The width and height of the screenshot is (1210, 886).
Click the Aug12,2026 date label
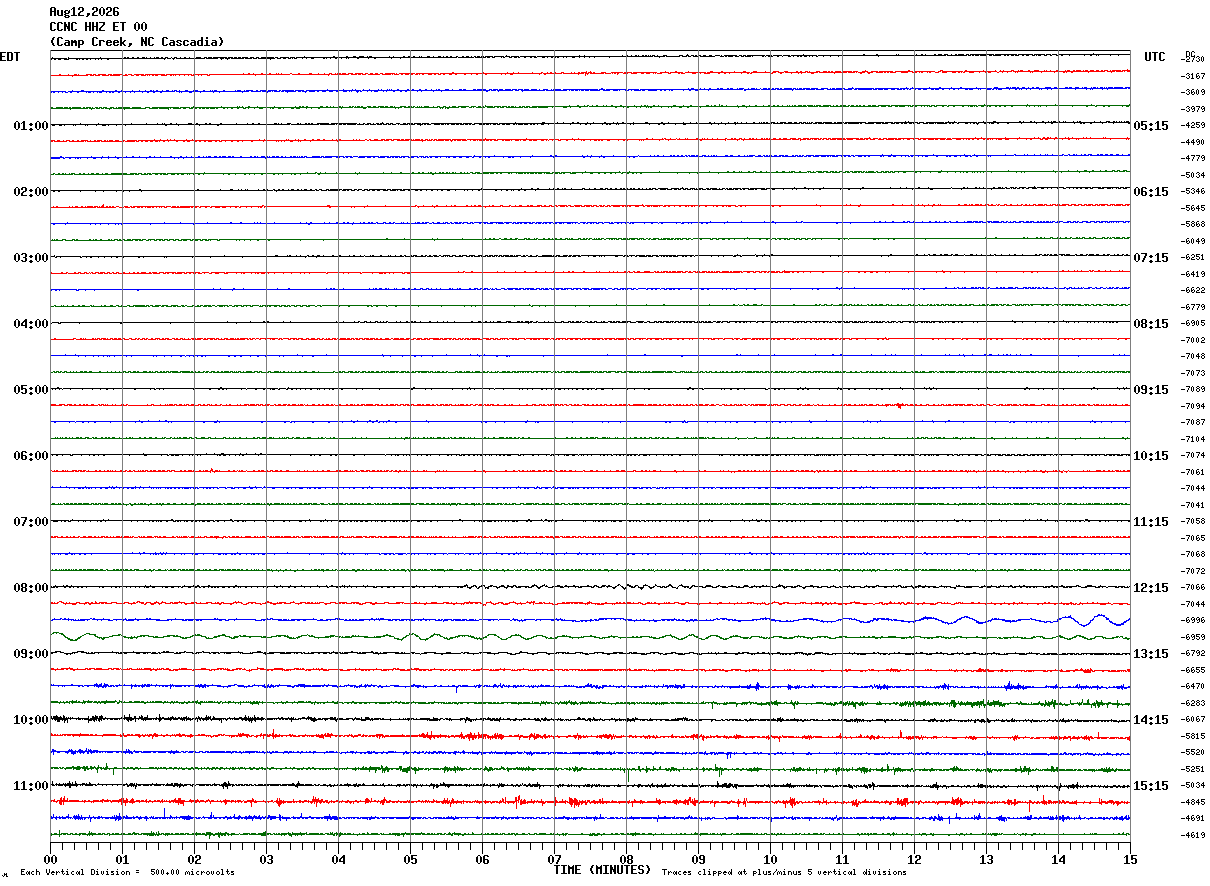tap(84, 12)
